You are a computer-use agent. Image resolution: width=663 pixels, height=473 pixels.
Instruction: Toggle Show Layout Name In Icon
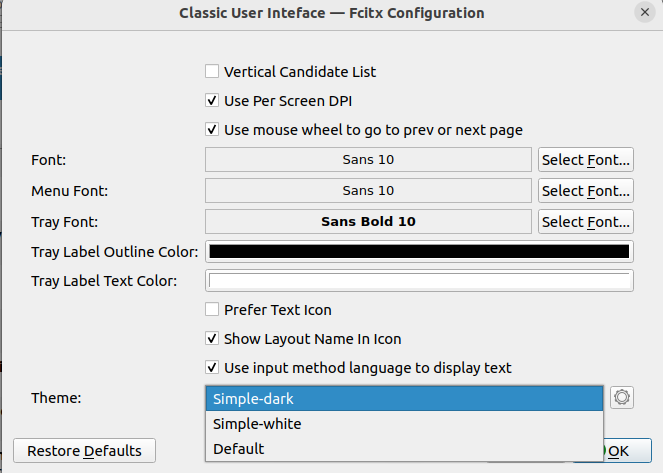212,339
